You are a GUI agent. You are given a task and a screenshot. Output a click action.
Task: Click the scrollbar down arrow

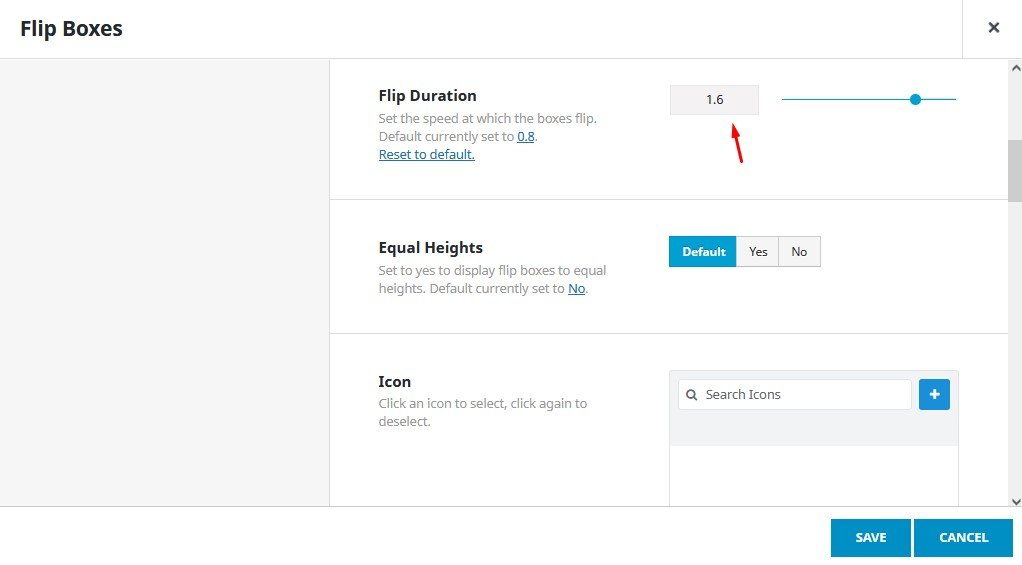(1015, 501)
